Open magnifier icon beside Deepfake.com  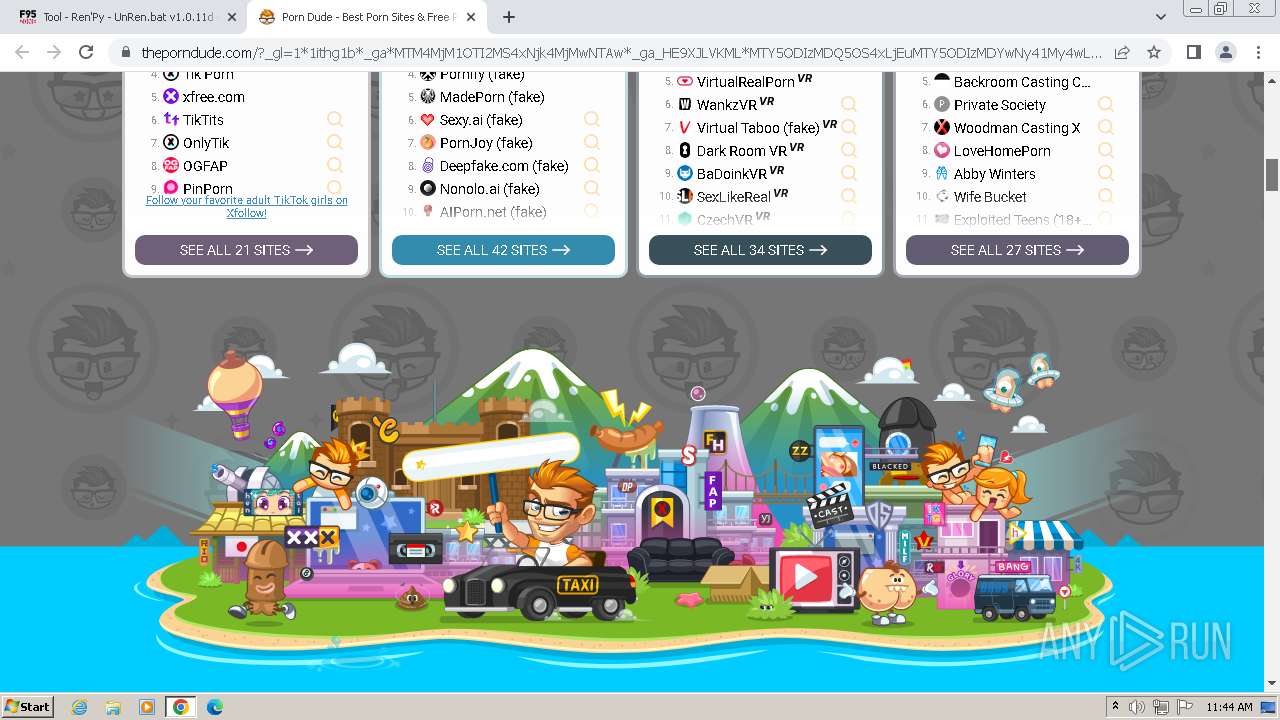(592, 165)
